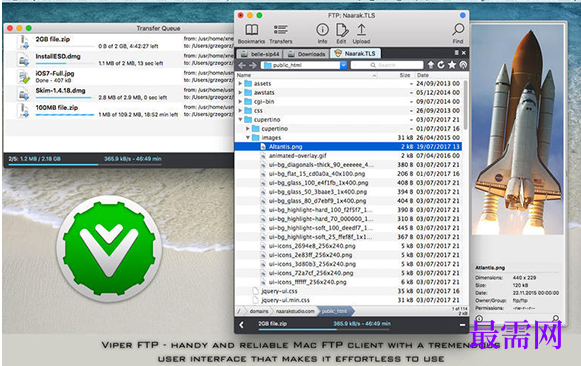Image resolution: width=581 pixels, height=366 pixels.
Task: Click the minus button in the bottom transfer bar
Action: pyautogui.click(x=462, y=325)
